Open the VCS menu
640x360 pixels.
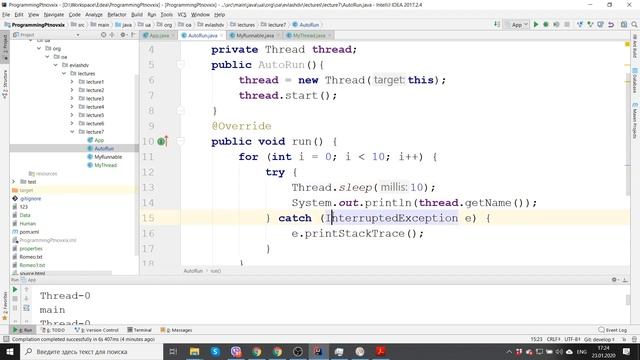tap(182, 15)
